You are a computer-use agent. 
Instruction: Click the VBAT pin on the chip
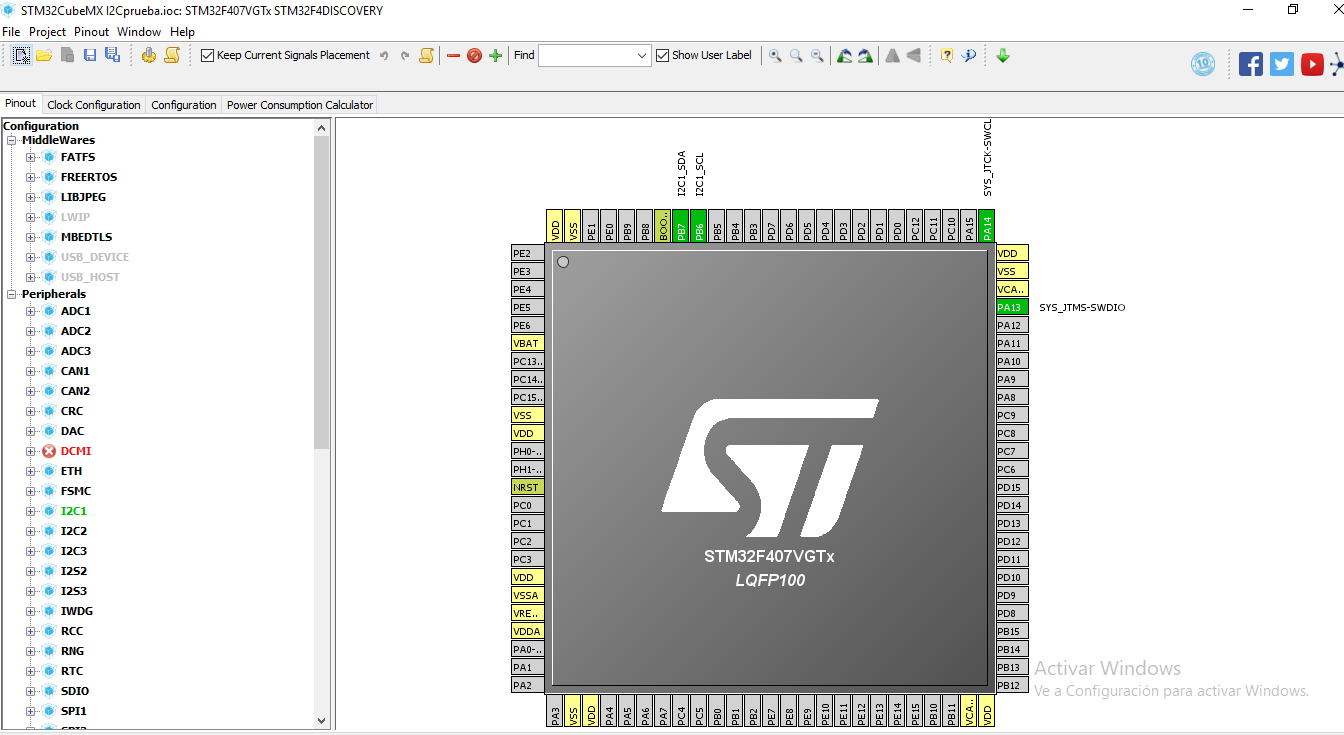(527, 343)
